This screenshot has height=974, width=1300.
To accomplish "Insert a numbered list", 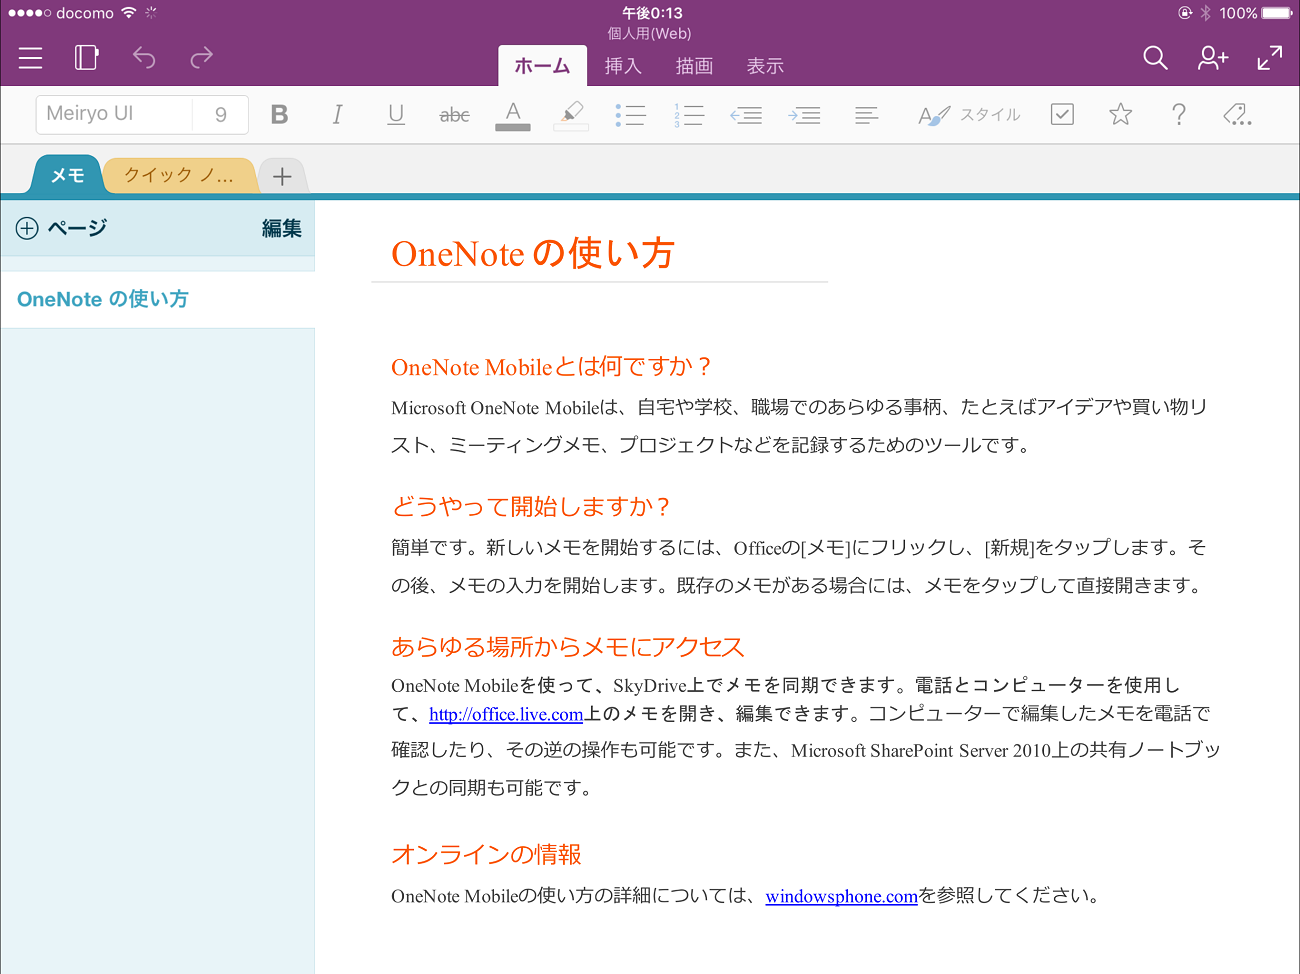I will [x=689, y=115].
